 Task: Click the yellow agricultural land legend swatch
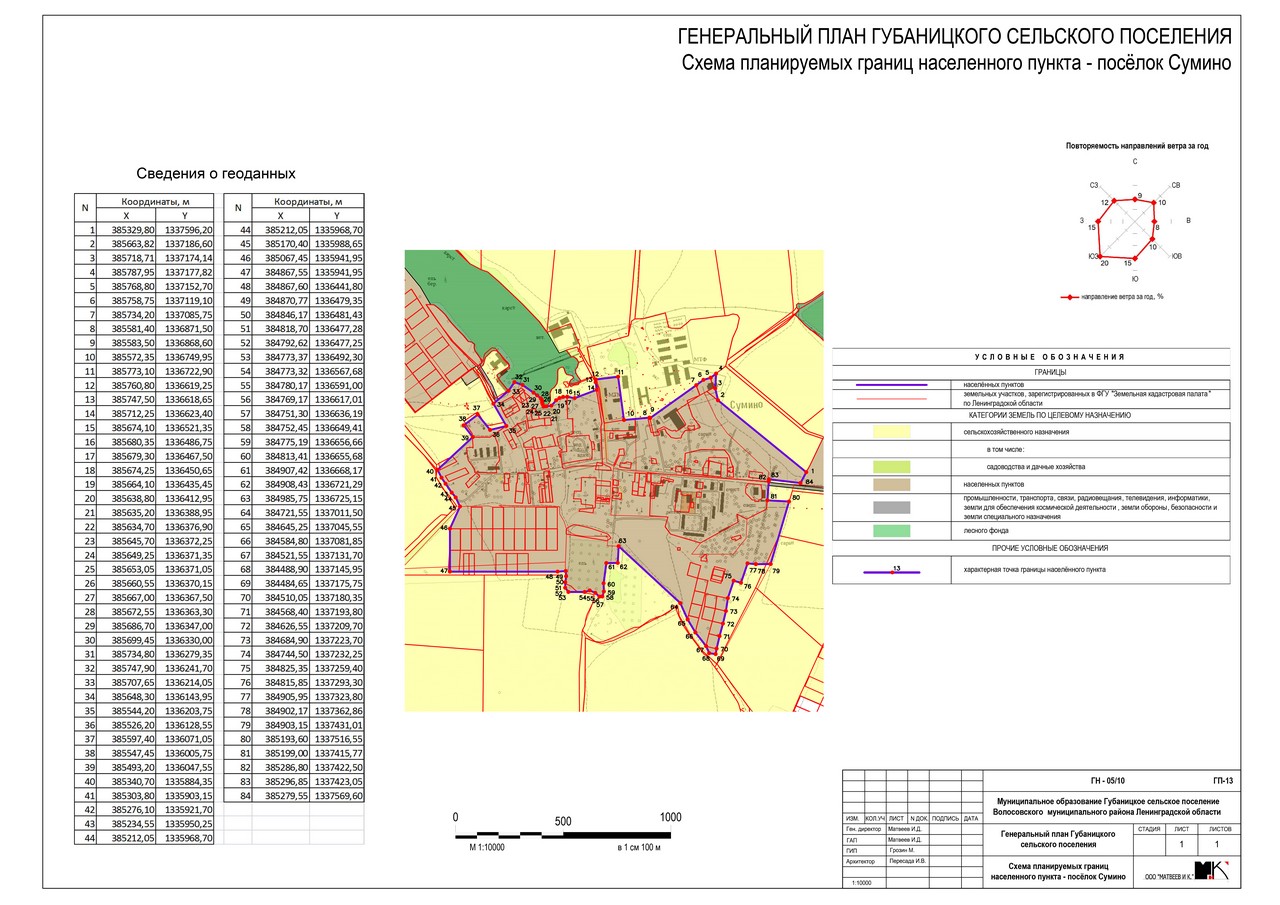pos(891,432)
